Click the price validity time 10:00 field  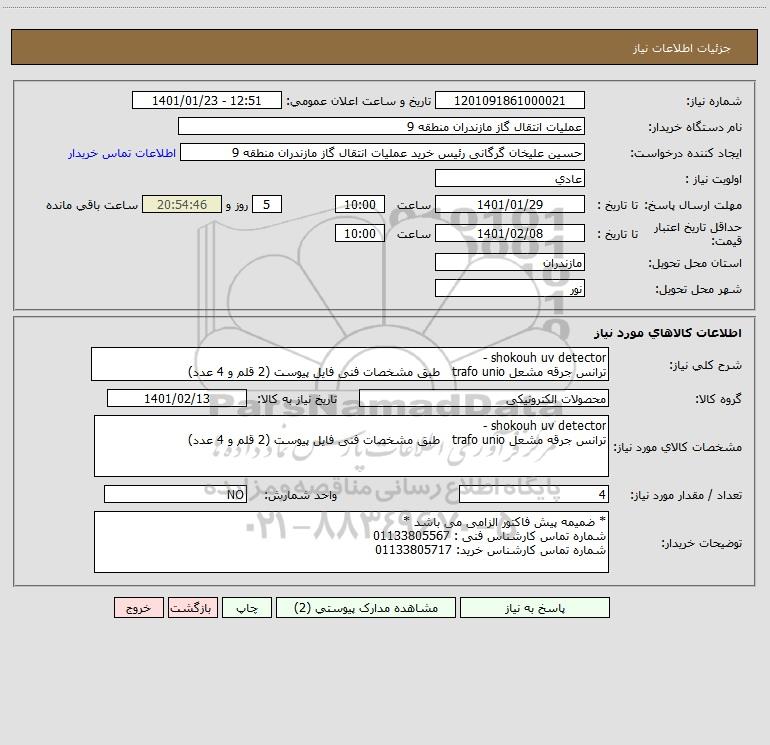point(359,233)
